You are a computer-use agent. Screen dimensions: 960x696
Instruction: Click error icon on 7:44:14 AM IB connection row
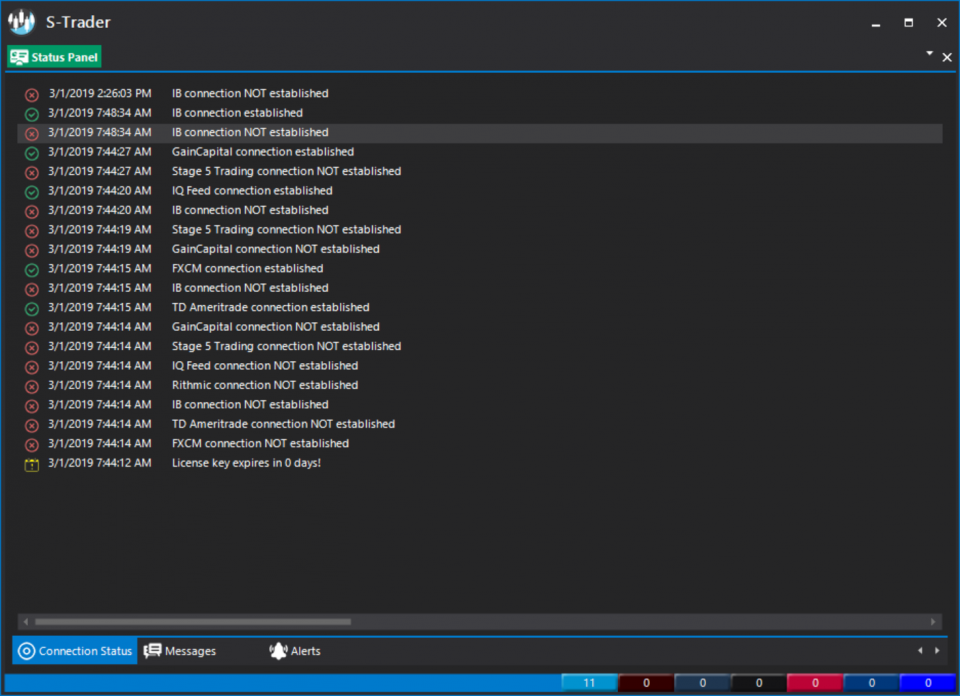tap(32, 406)
